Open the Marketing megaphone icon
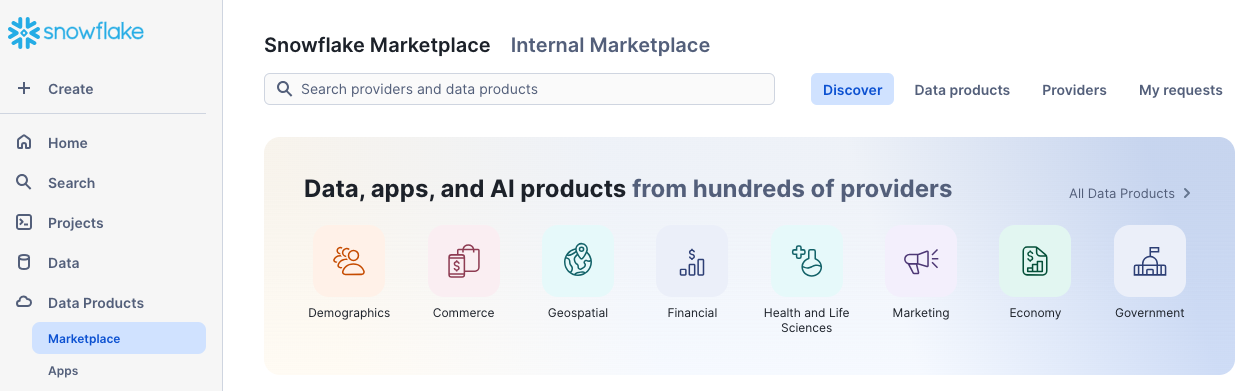The image size is (1250, 391). click(921, 261)
